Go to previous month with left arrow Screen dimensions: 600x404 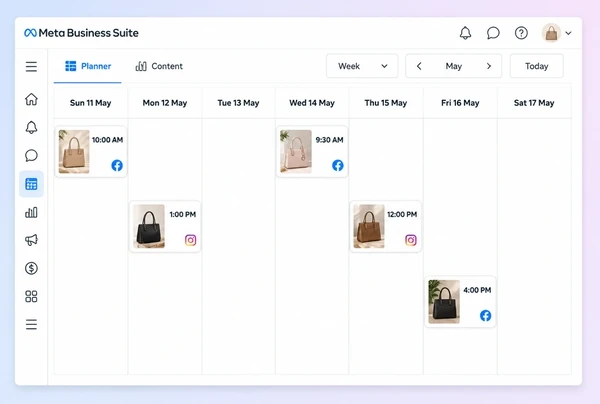(419, 66)
